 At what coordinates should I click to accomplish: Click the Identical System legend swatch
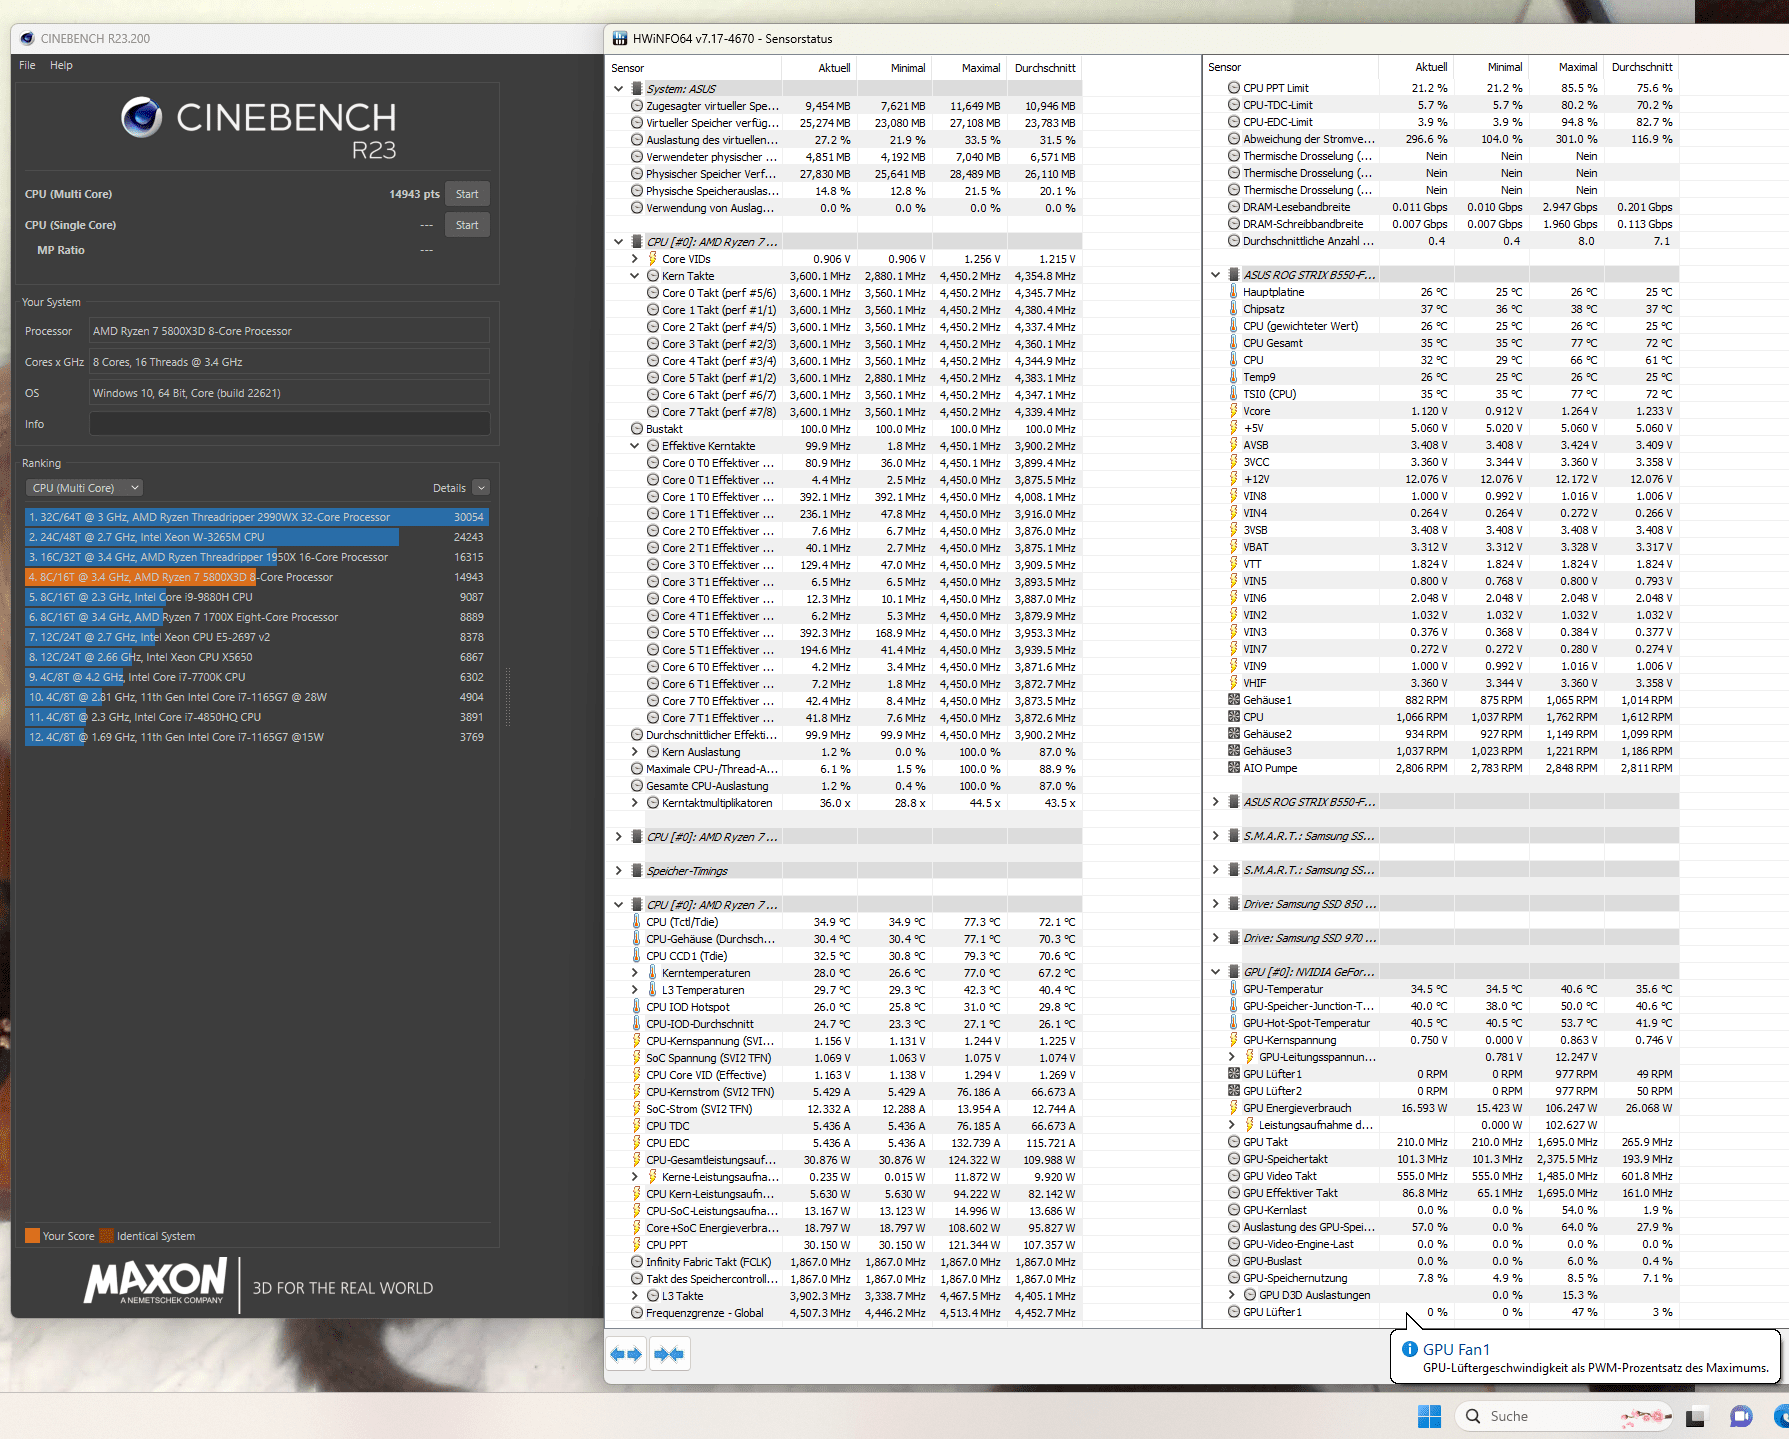click(107, 1236)
